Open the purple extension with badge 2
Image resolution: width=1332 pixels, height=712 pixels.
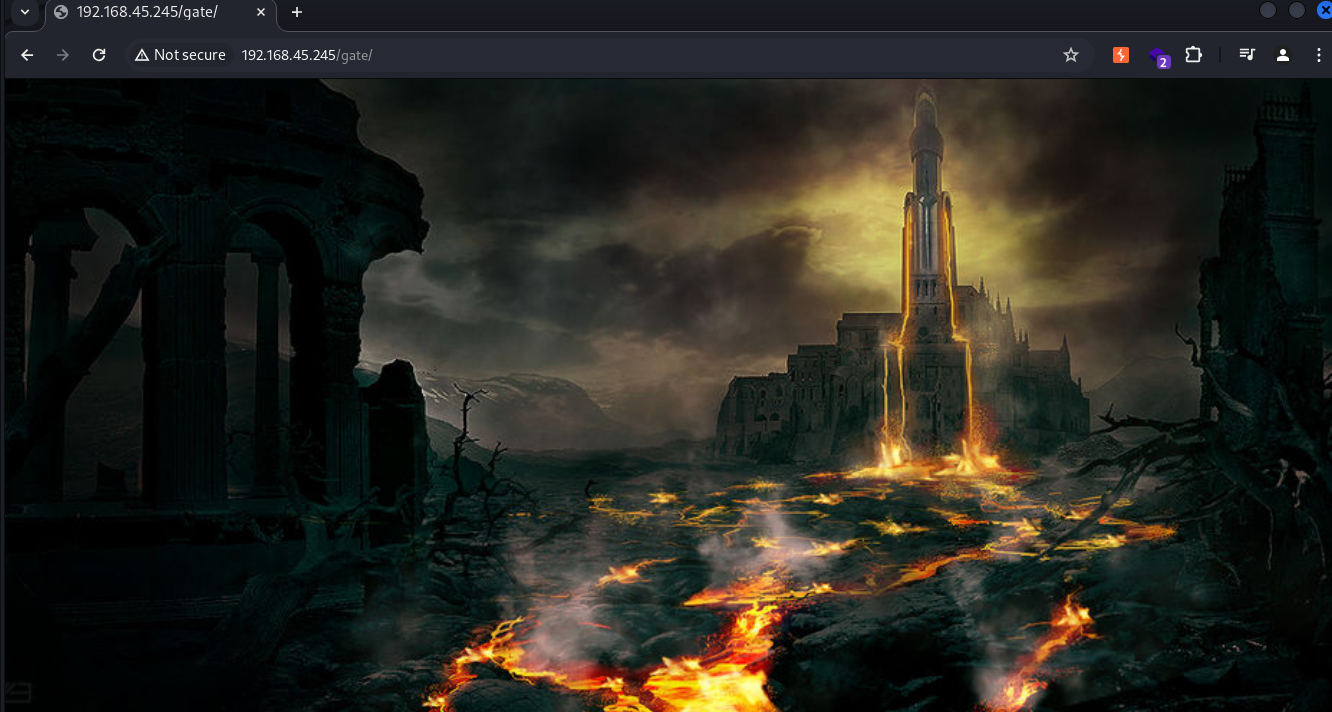(1158, 56)
